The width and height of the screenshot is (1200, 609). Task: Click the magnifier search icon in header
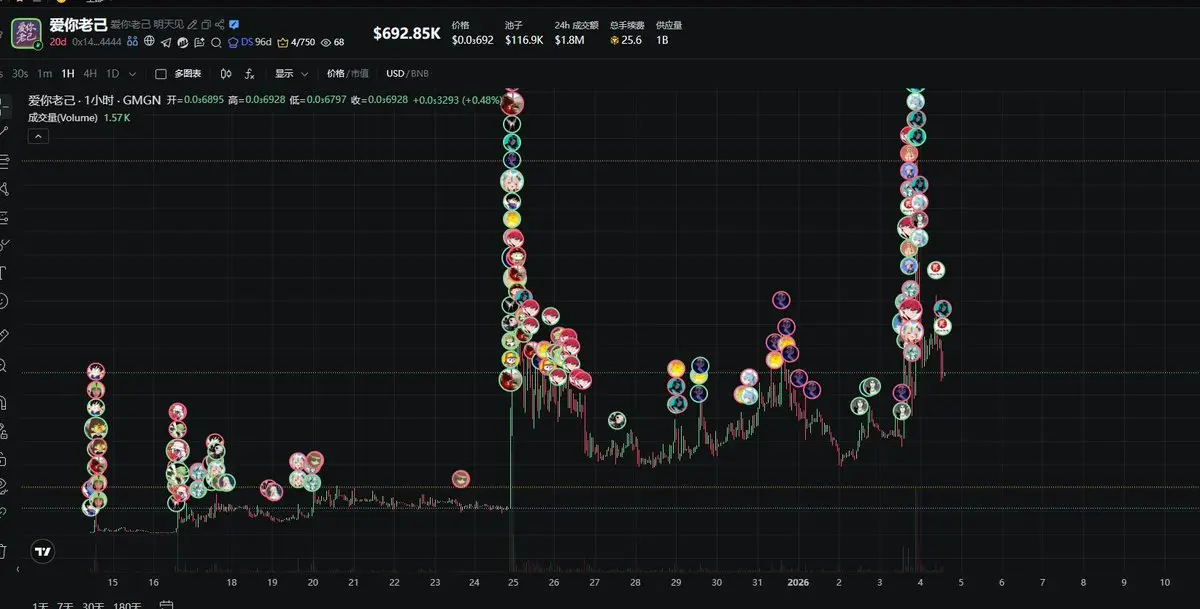pos(216,42)
